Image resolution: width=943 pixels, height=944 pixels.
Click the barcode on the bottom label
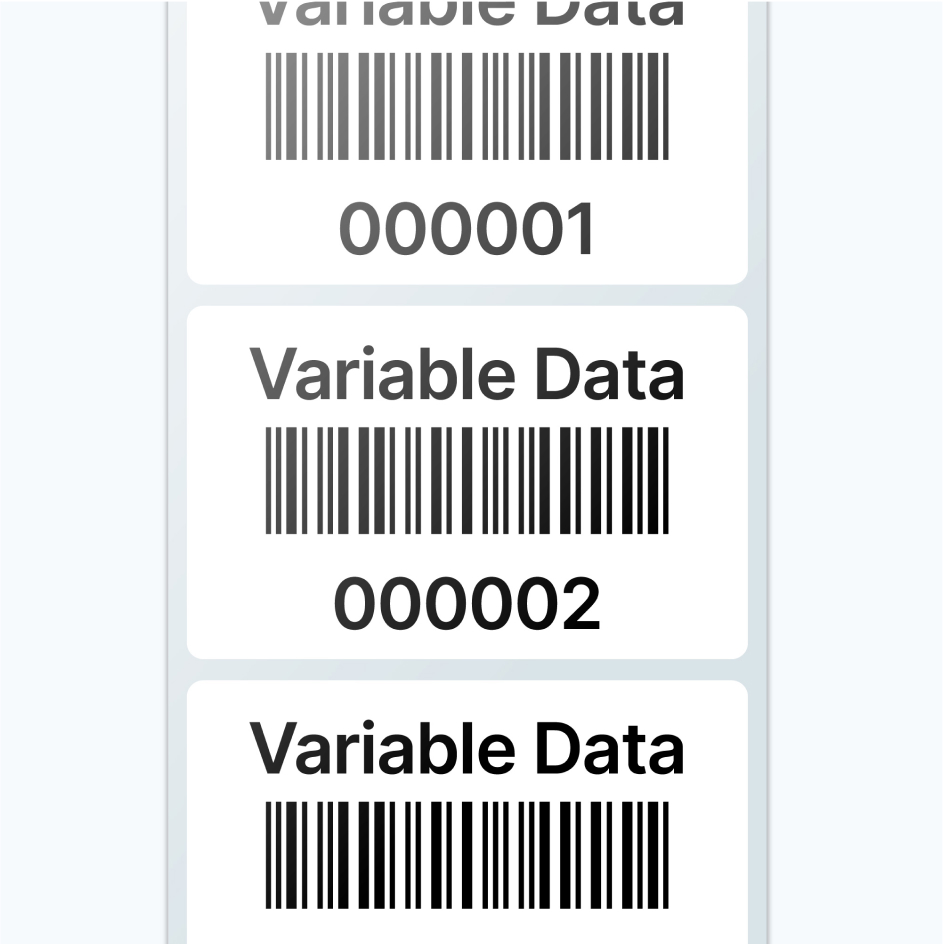point(467,855)
